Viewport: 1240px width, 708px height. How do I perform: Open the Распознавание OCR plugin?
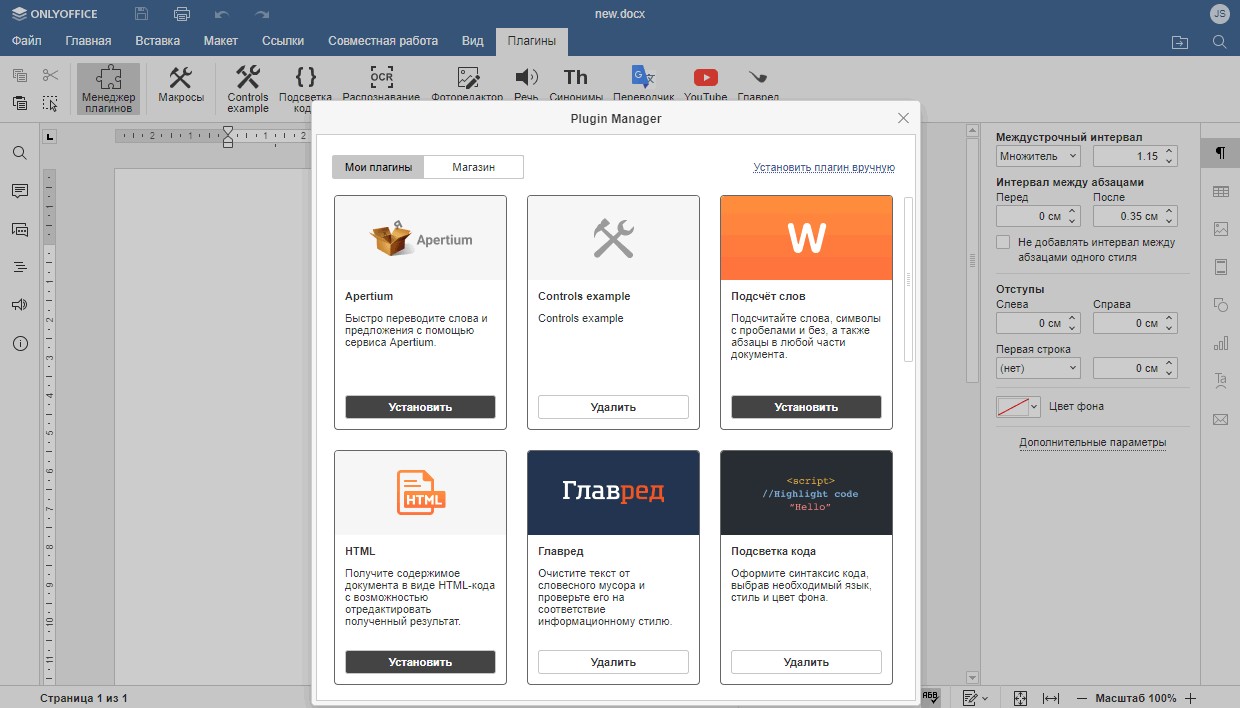pyautogui.click(x=381, y=85)
